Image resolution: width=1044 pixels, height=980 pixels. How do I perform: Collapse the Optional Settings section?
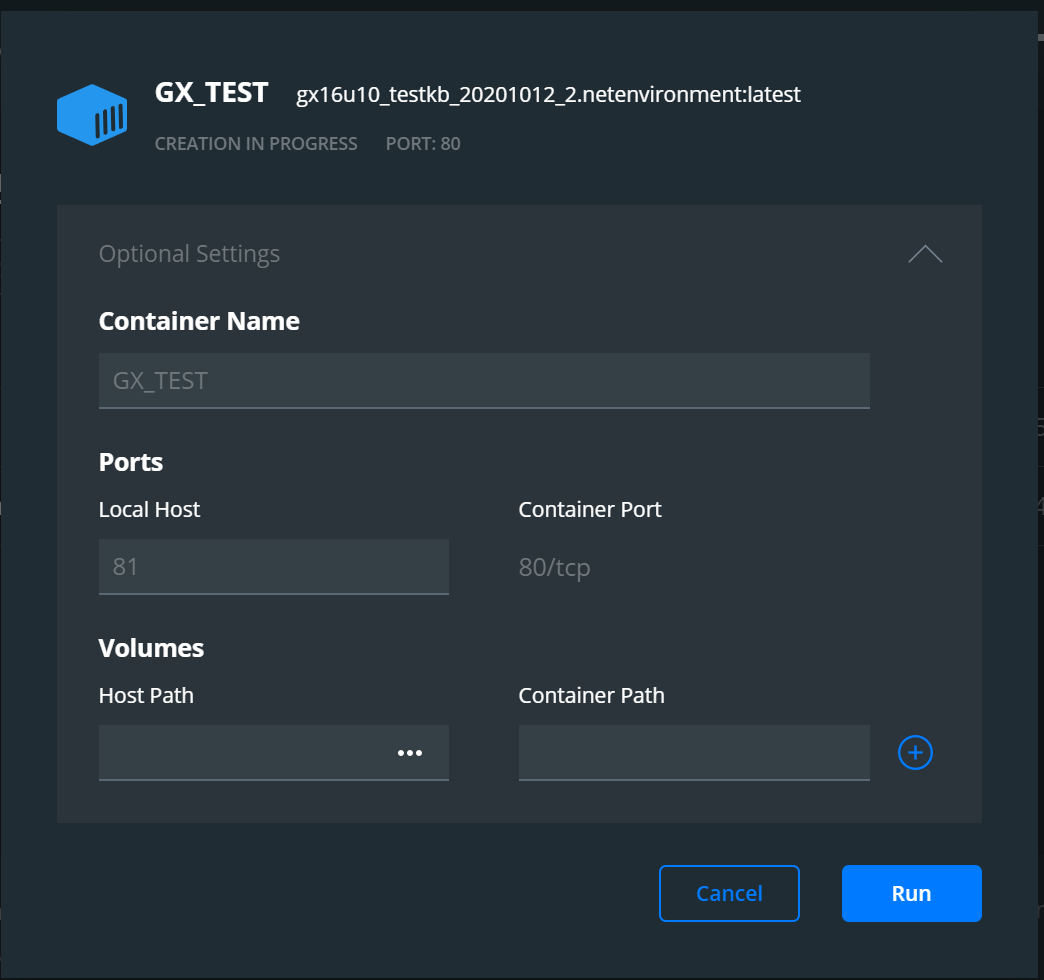point(925,254)
